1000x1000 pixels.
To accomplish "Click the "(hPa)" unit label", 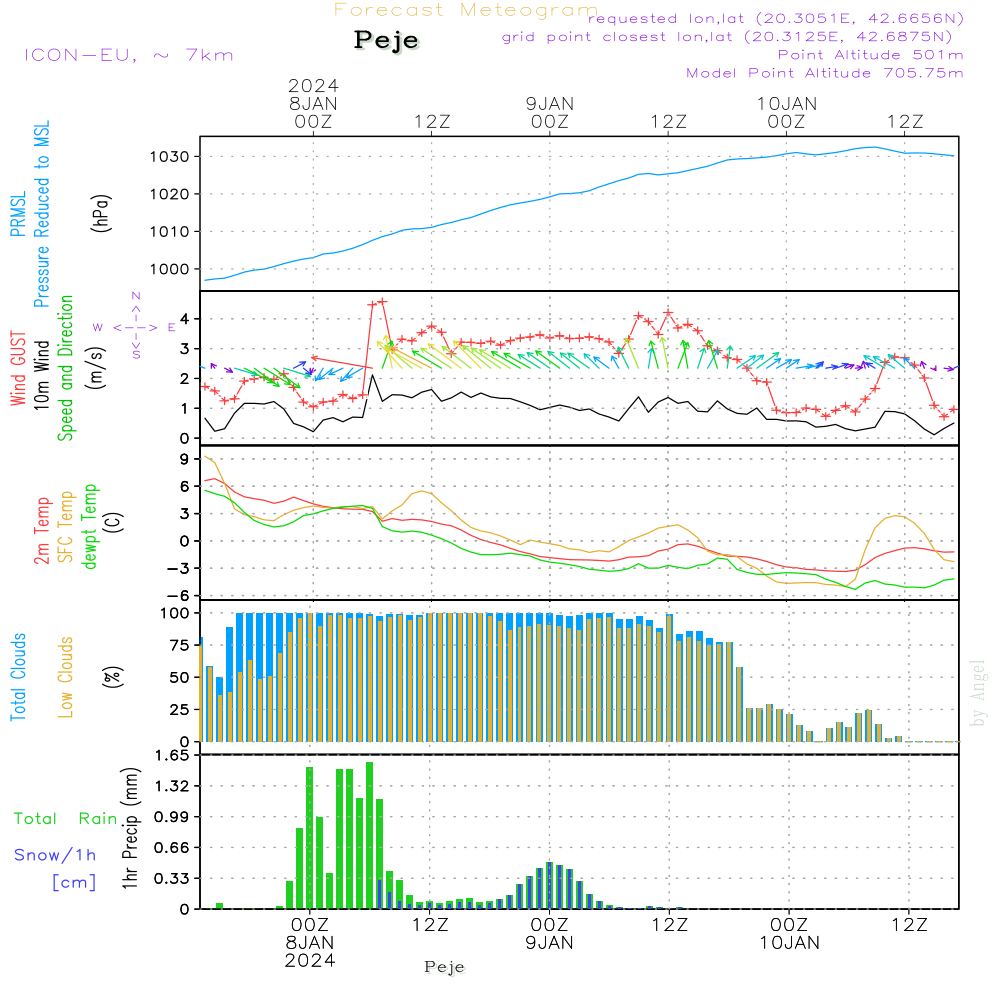I will [x=101, y=214].
